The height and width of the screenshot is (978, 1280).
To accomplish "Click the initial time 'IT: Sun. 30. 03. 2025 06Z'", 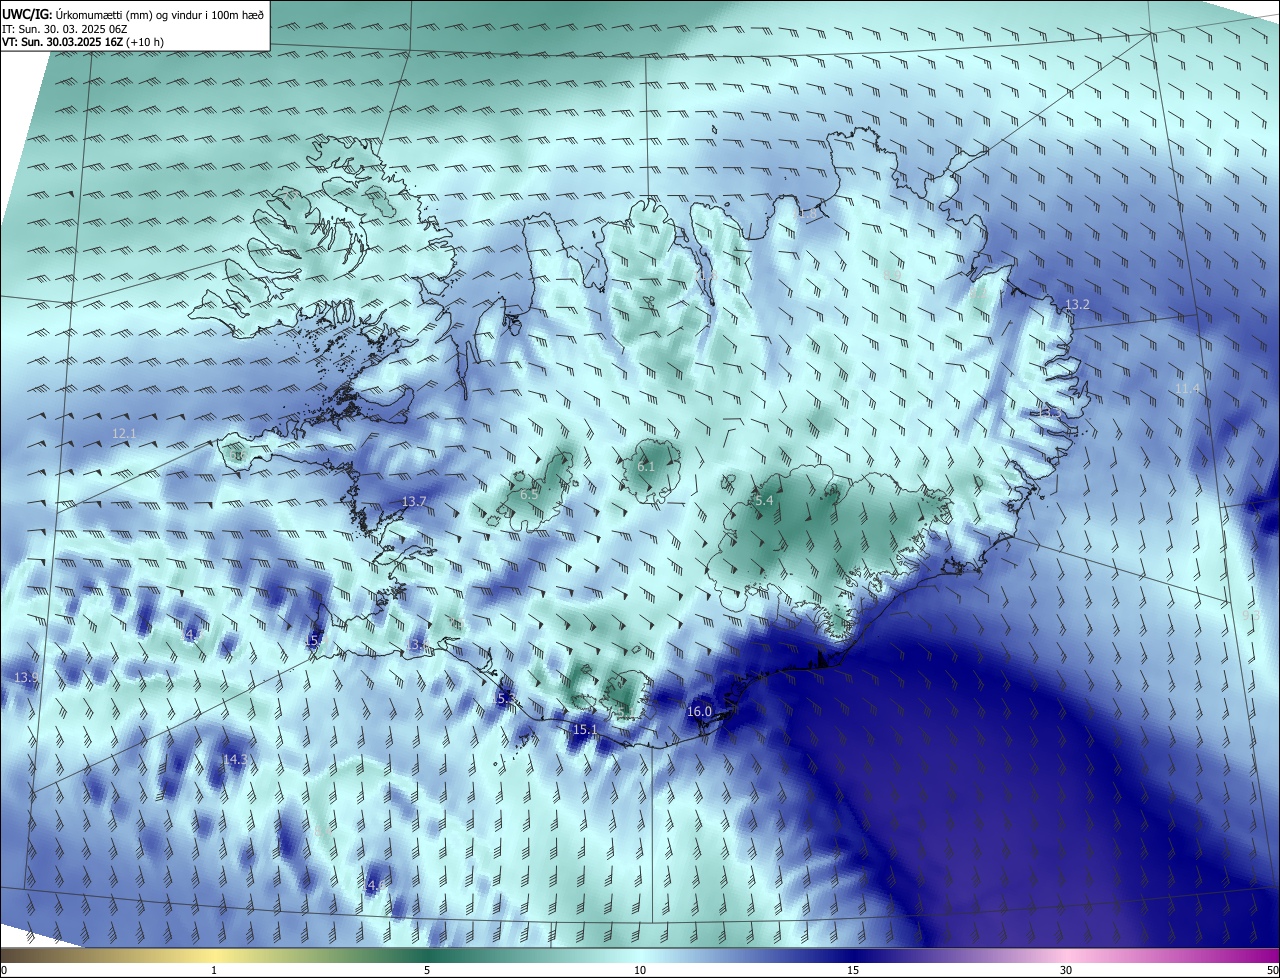I will pos(64,29).
